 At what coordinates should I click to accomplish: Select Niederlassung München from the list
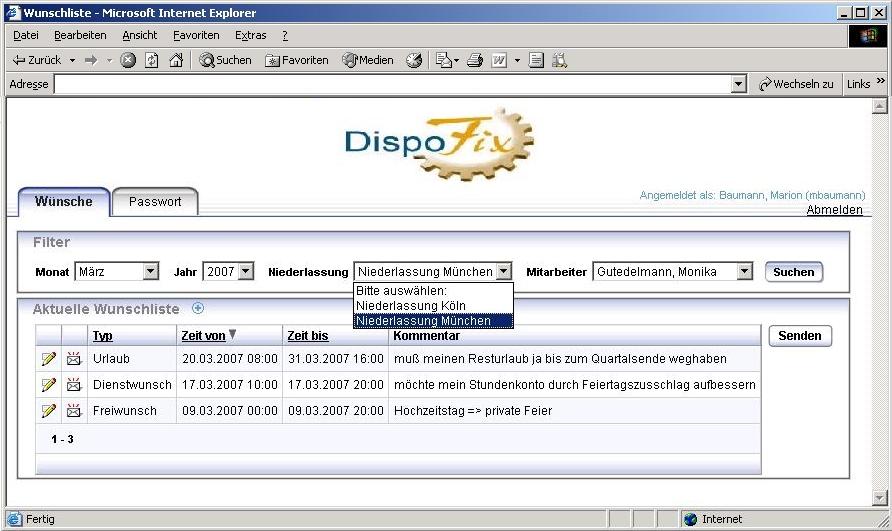[433, 321]
